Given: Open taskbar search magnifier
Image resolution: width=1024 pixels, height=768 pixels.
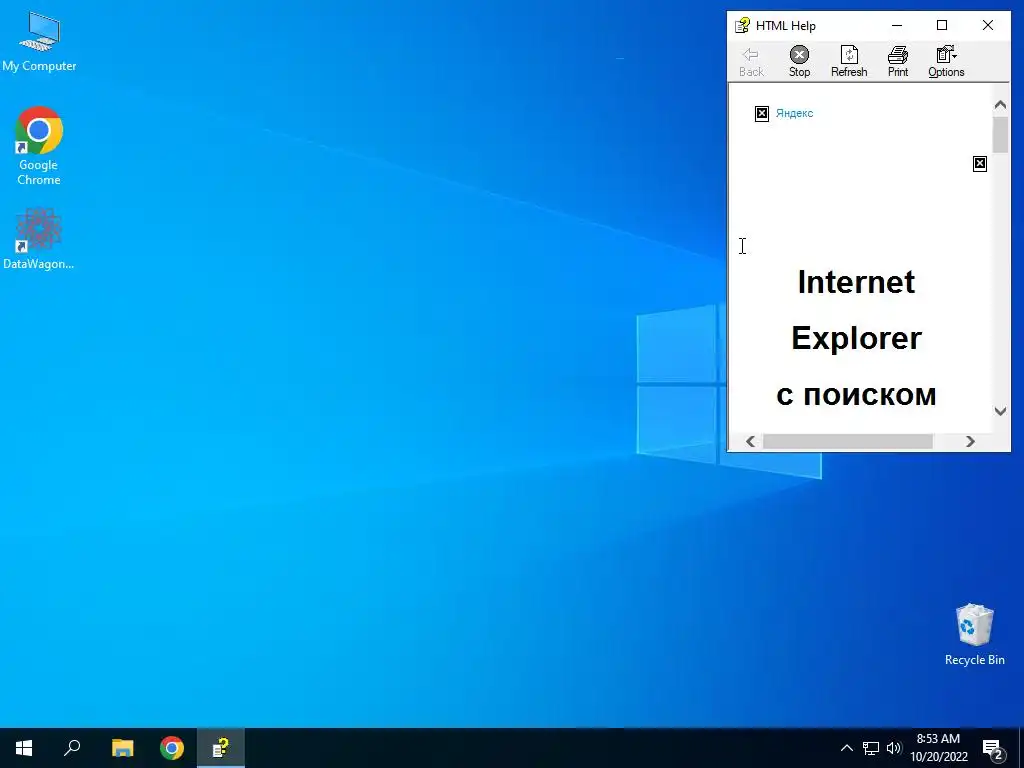Looking at the screenshot, I should 72,748.
